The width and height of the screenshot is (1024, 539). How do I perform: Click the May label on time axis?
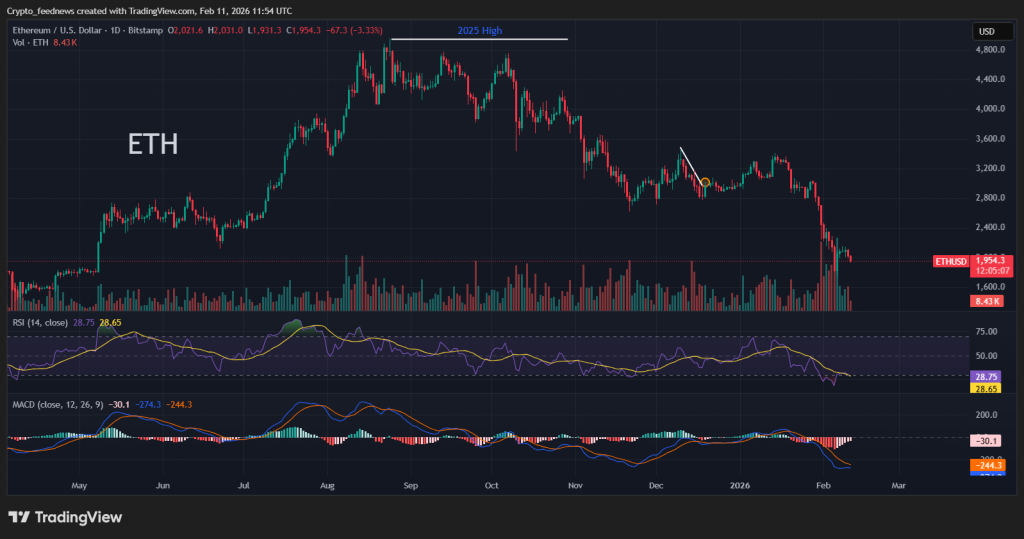[x=79, y=486]
